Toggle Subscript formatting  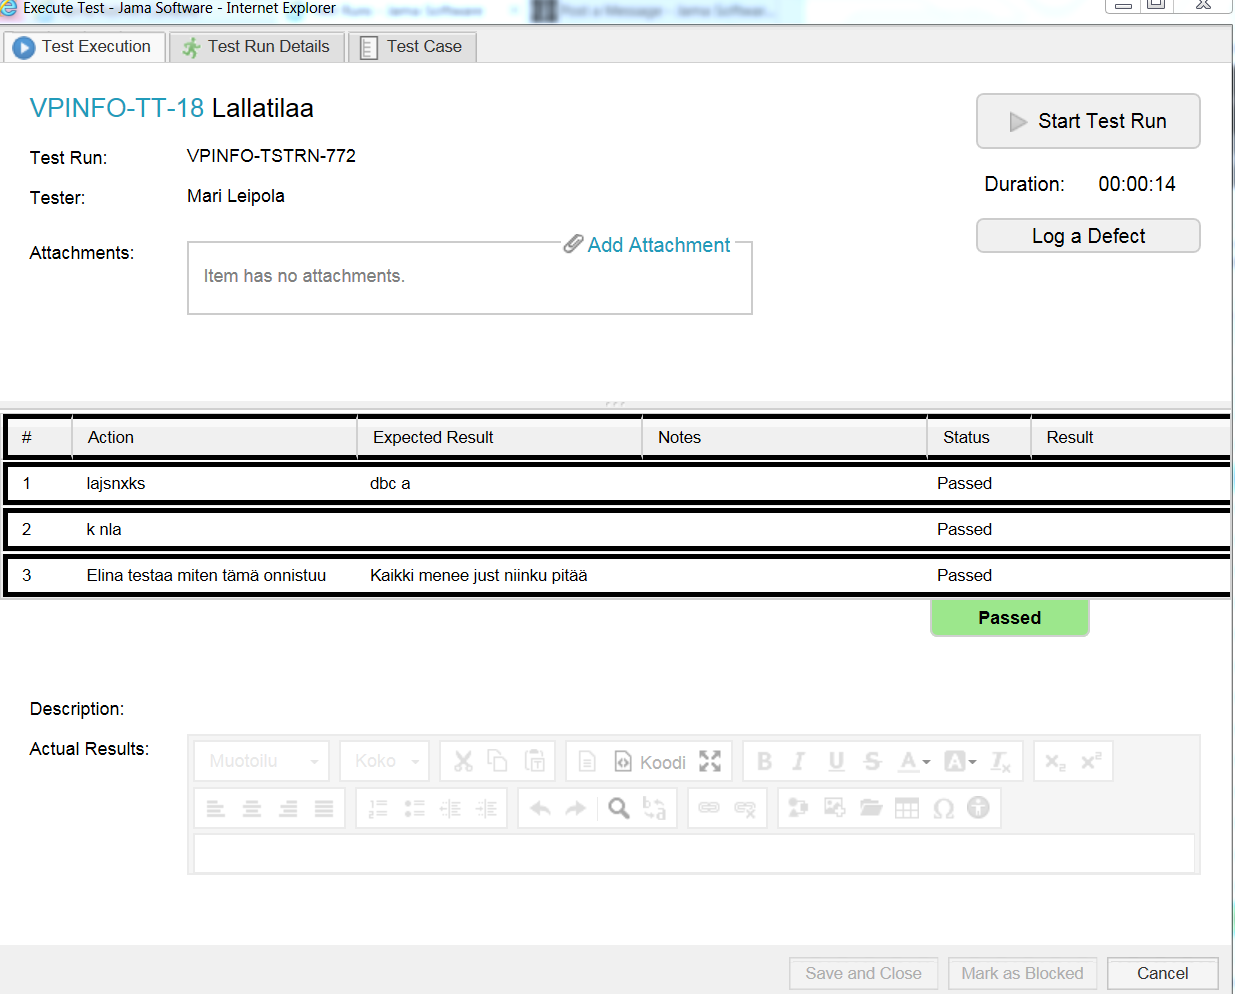pyautogui.click(x=1055, y=761)
